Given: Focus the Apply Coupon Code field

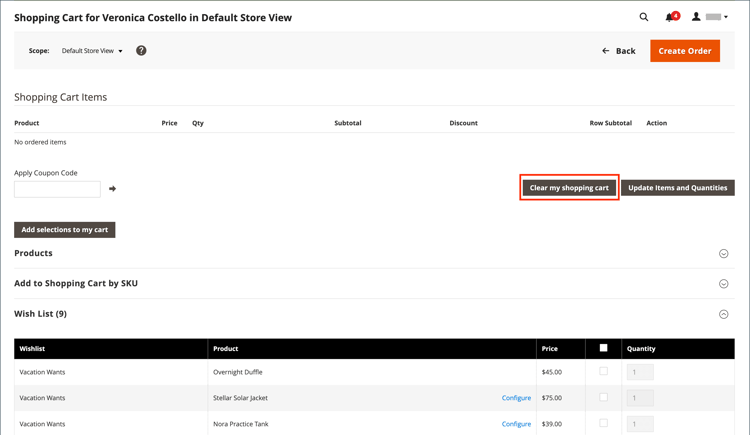Looking at the screenshot, I should pyautogui.click(x=57, y=189).
